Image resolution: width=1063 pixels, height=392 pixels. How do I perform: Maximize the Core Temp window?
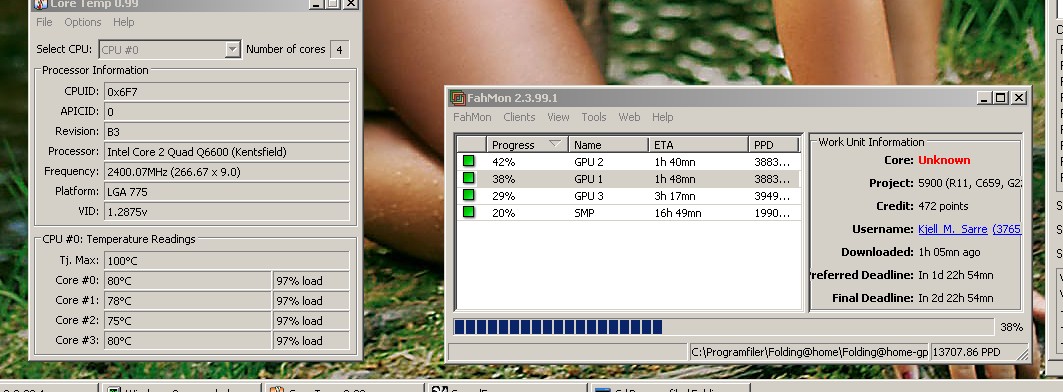coord(333,3)
